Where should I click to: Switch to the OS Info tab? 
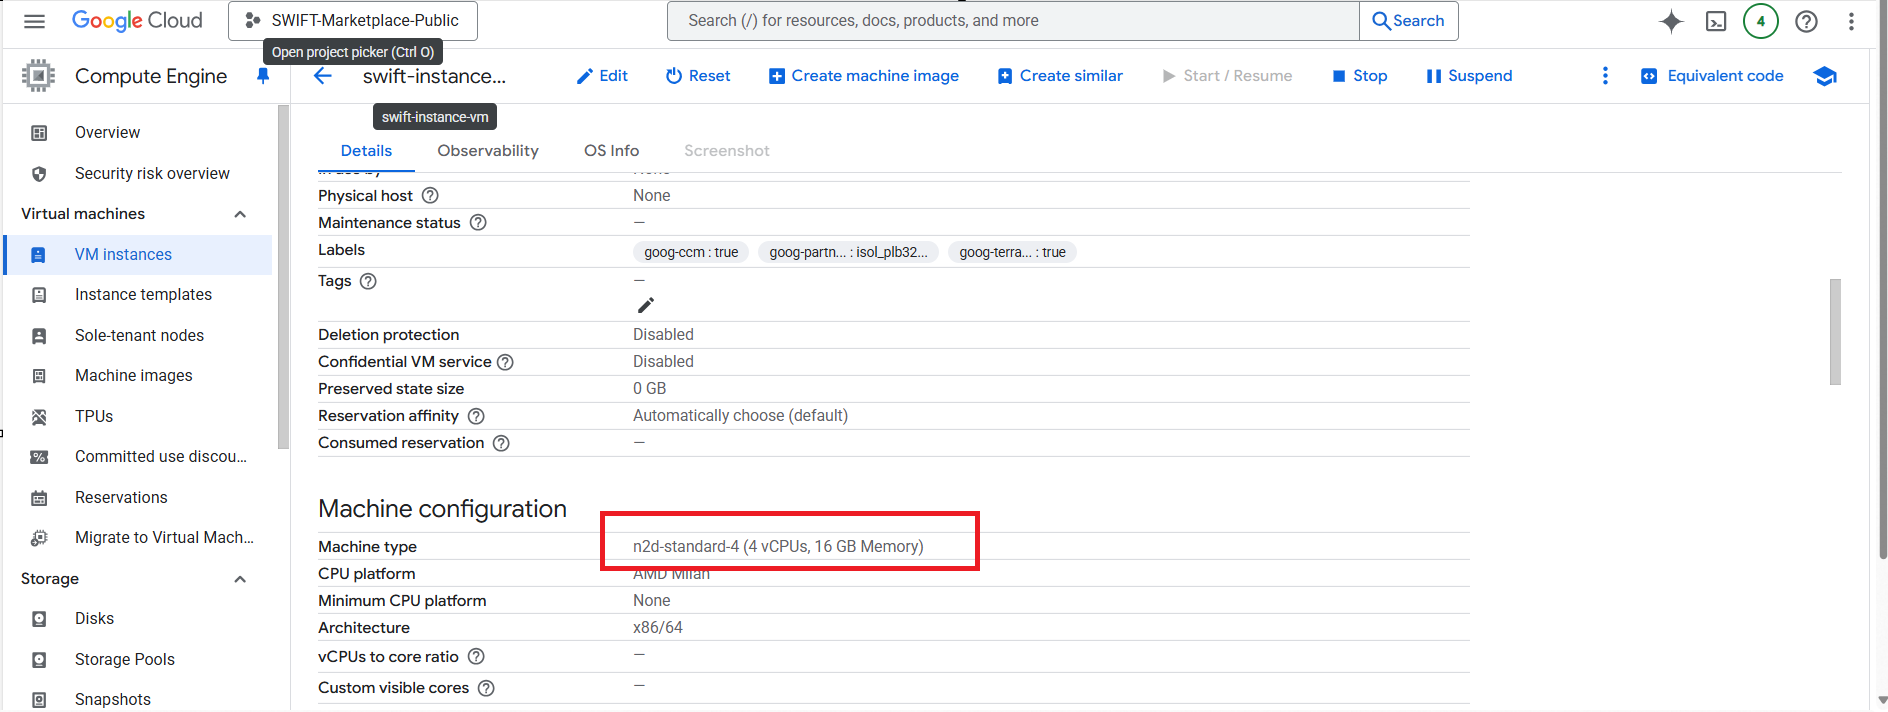[x=611, y=151]
